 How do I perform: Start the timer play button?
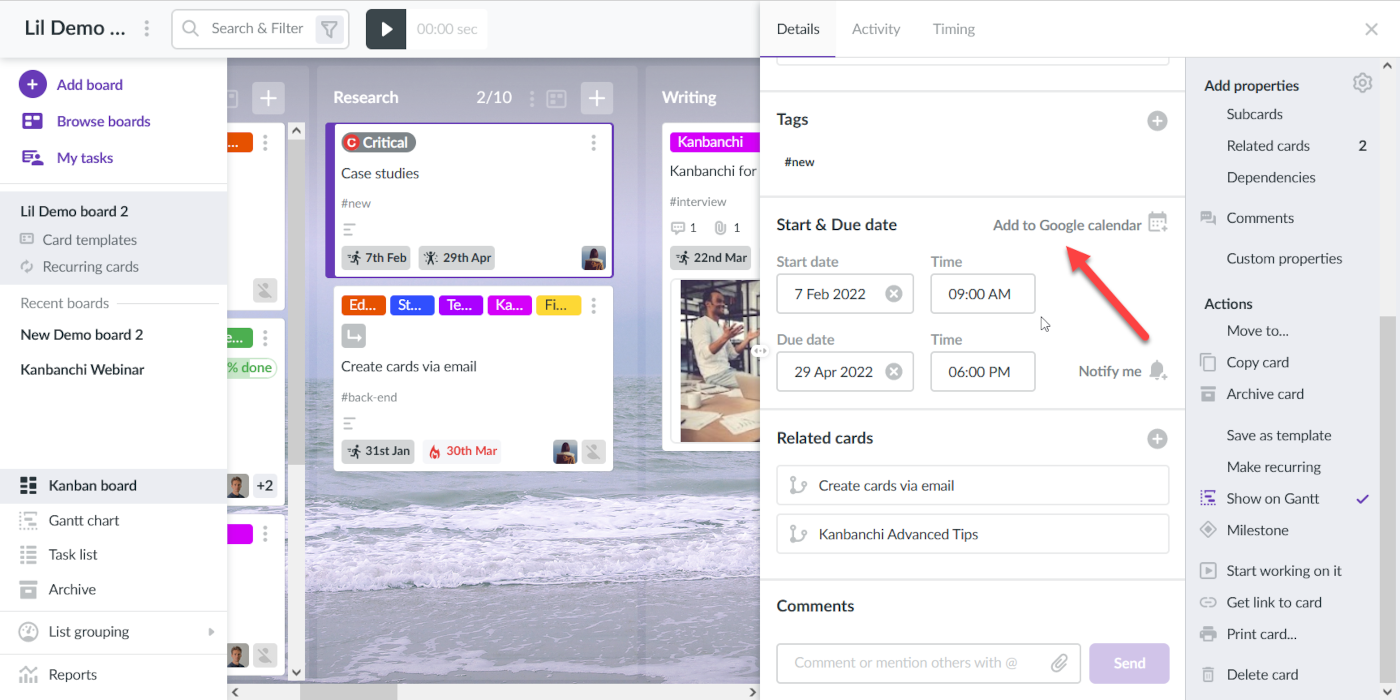pos(386,29)
